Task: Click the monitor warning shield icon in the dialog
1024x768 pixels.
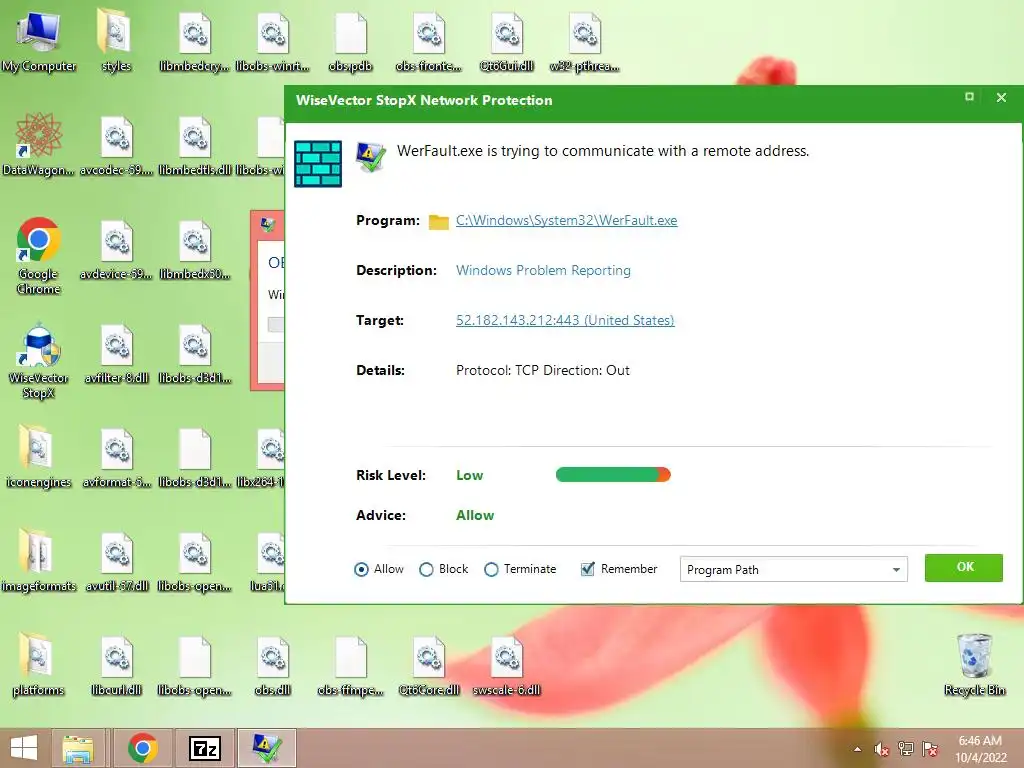Action: 370,157
